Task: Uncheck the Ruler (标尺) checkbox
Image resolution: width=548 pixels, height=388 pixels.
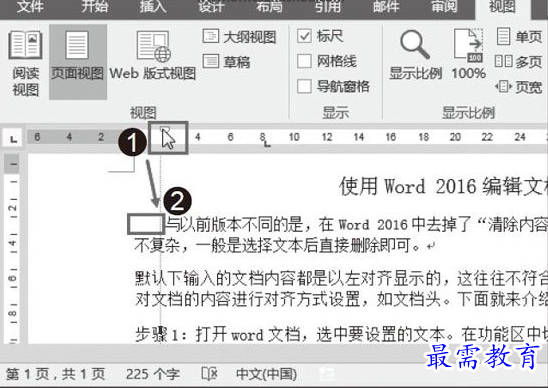Action: click(x=304, y=36)
